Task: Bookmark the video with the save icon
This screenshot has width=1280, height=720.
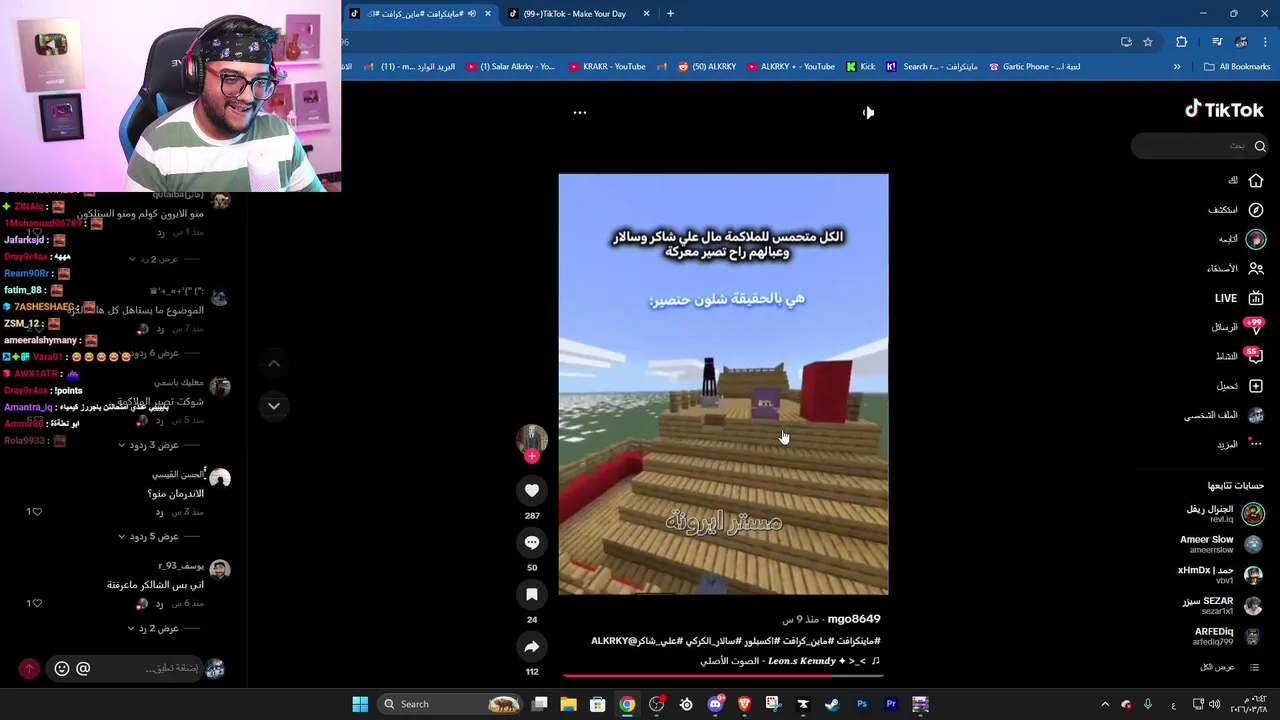Action: (x=532, y=594)
